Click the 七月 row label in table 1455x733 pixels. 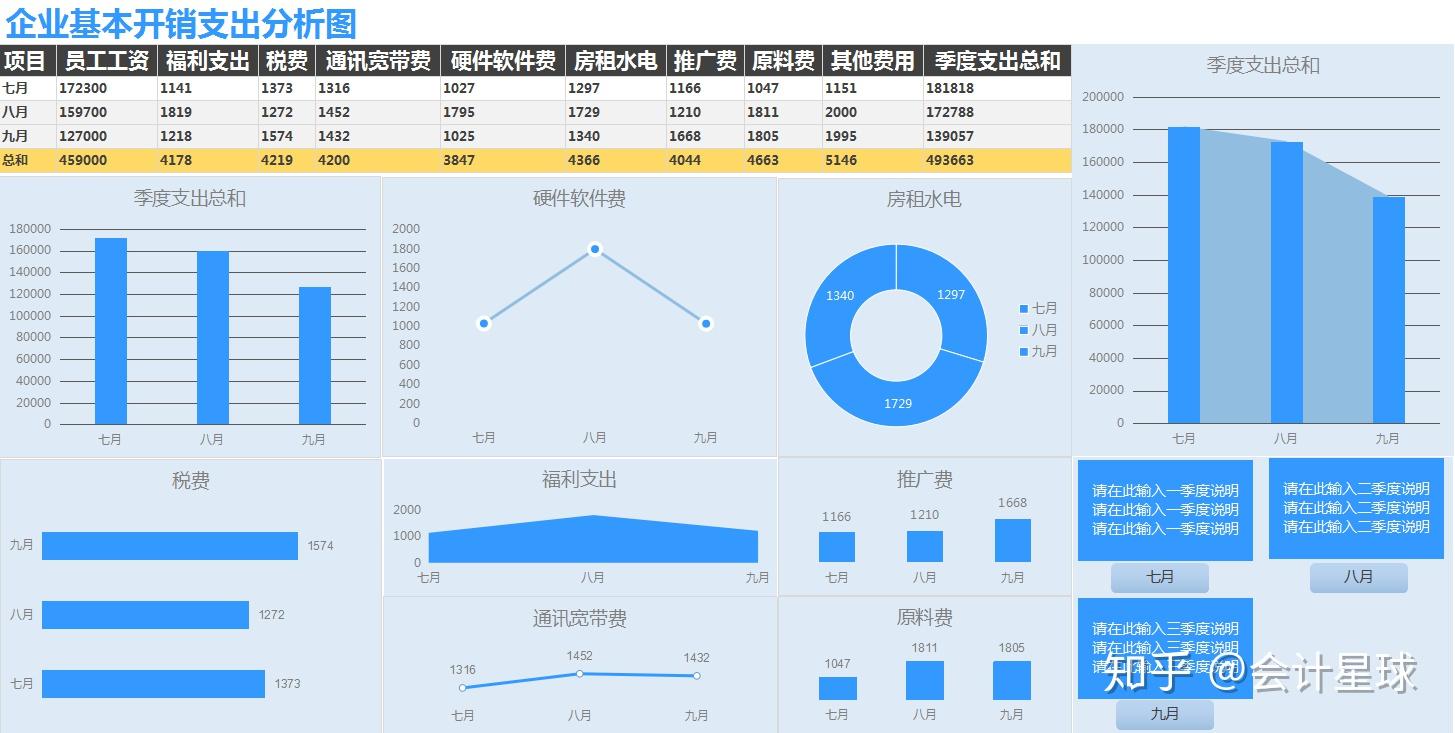(28, 88)
